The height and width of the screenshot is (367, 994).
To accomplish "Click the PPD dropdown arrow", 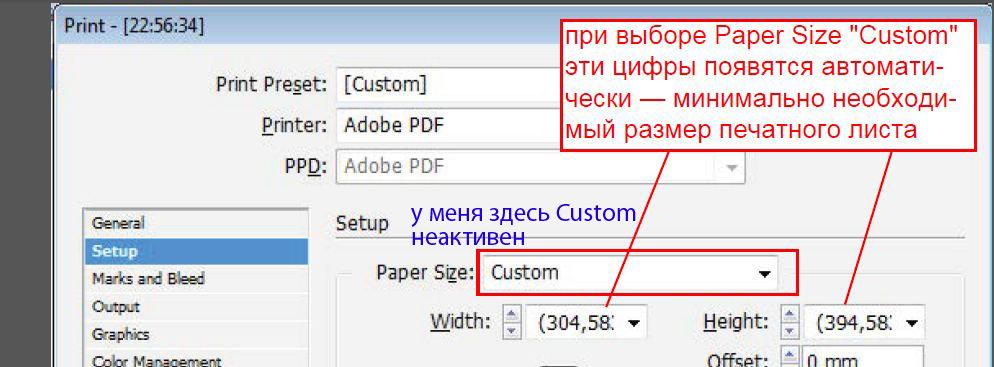I will [x=732, y=168].
